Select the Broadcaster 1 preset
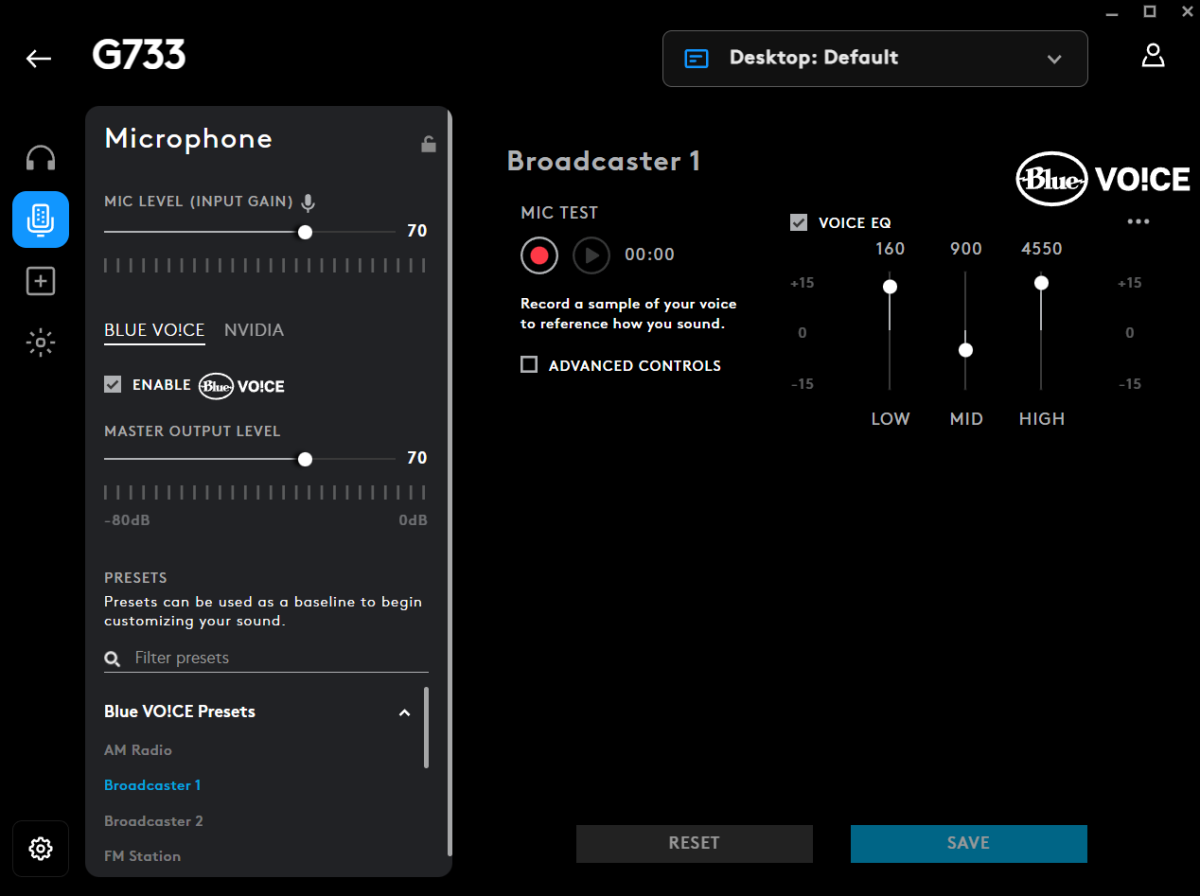 (x=153, y=785)
